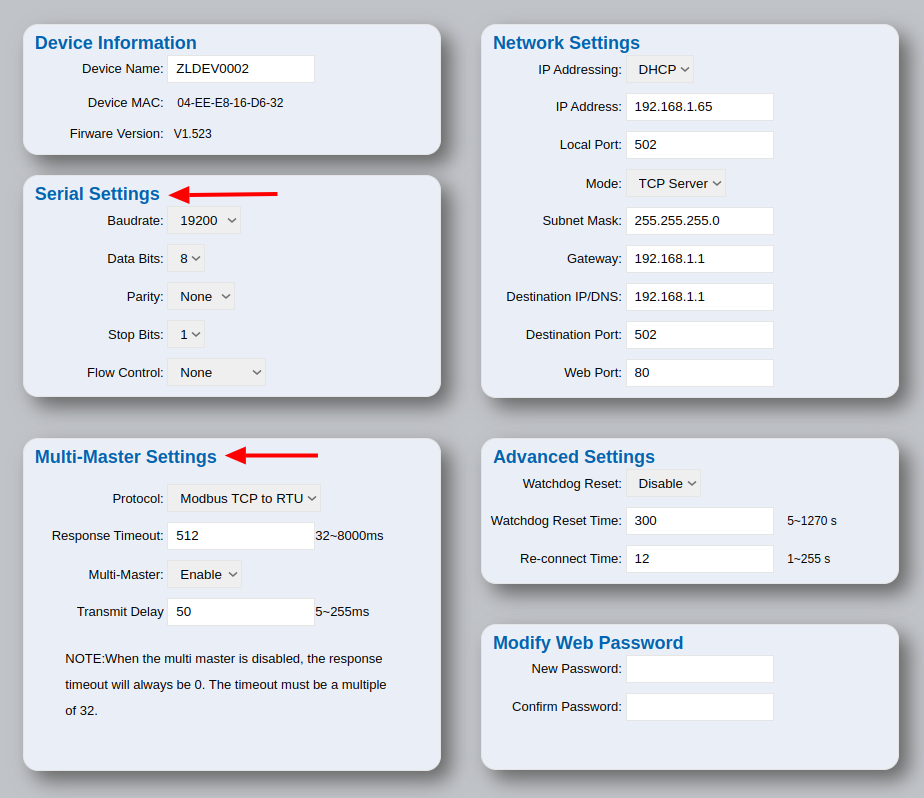Click the IP Addressing label
This screenshot has width=924, height=798.
(x=580, y=70)
